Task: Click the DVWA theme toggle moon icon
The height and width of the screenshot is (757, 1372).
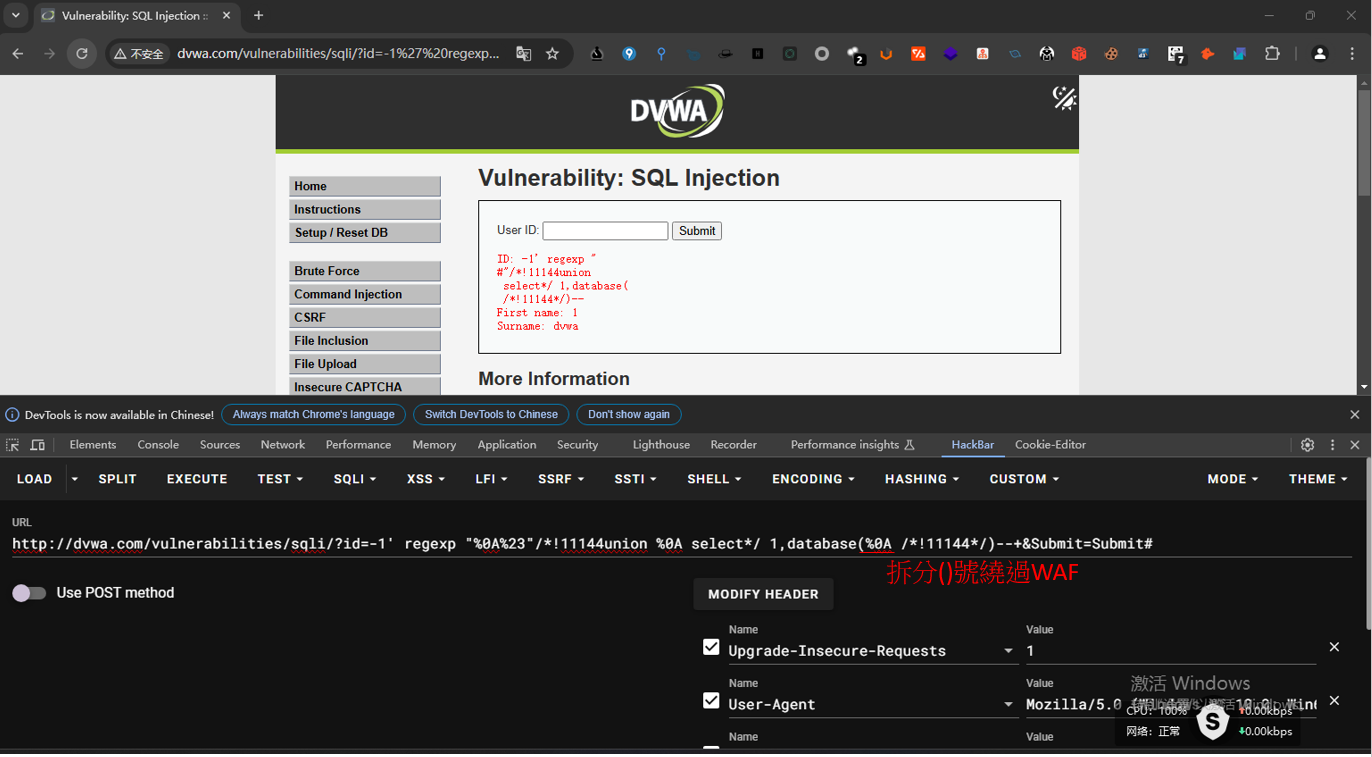Action: point(1064,97)
